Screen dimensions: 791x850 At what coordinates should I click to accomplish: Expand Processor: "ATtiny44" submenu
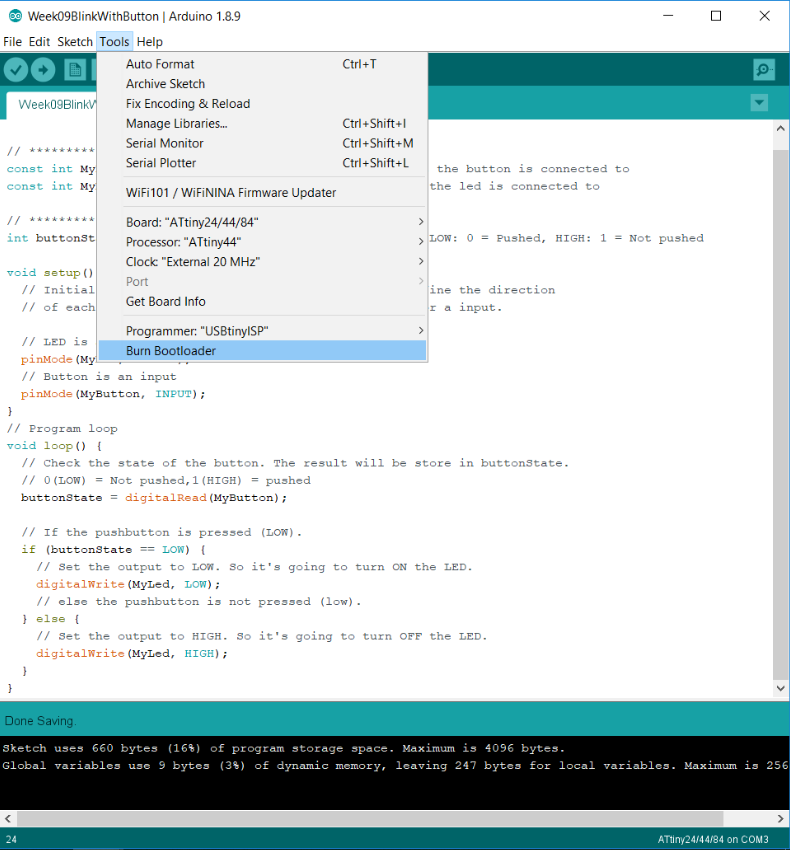tap(262, 242)
